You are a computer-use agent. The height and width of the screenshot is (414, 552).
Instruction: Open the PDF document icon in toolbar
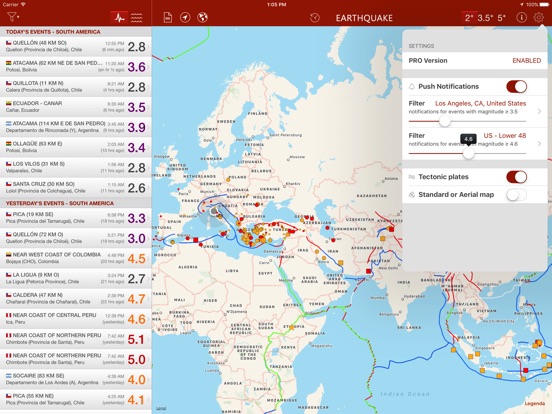pos(168,17)
